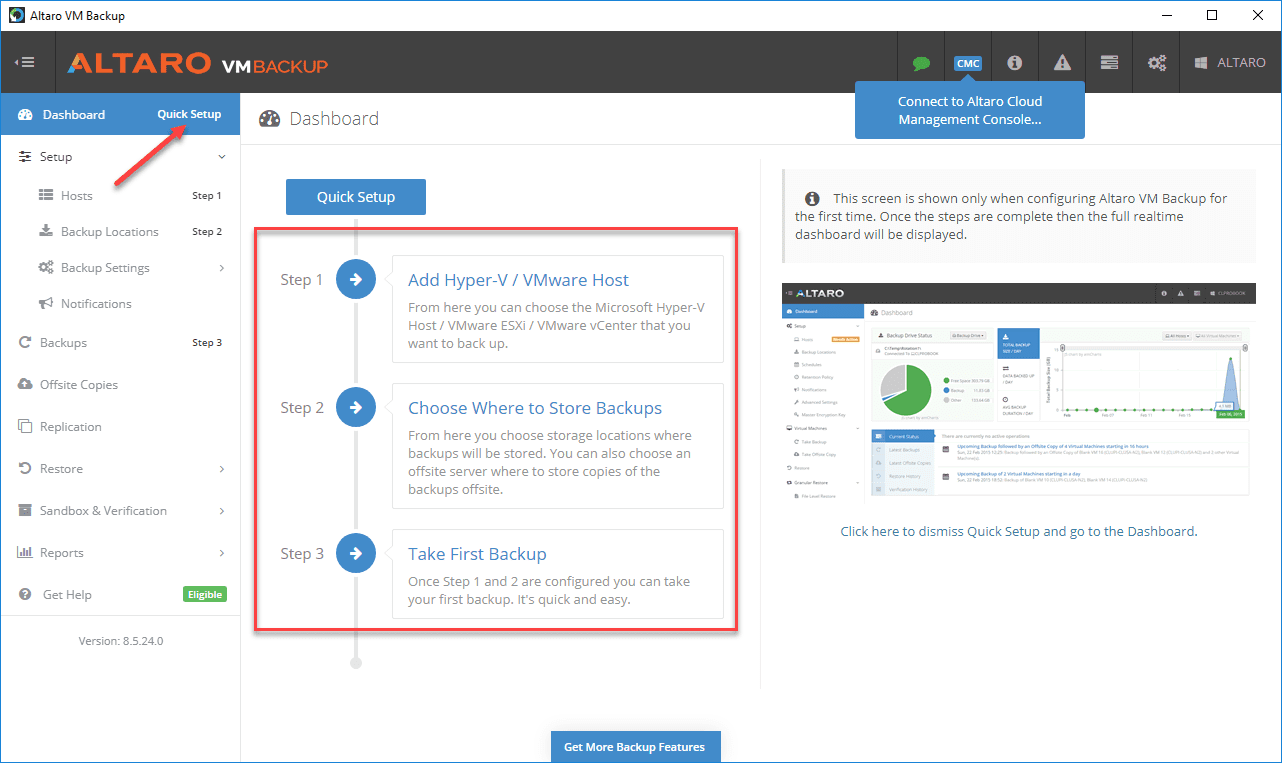1282x763 pixels.
Task: Click the Dashboard page heading
Action: pyautogui.click(x=334, y=119)
